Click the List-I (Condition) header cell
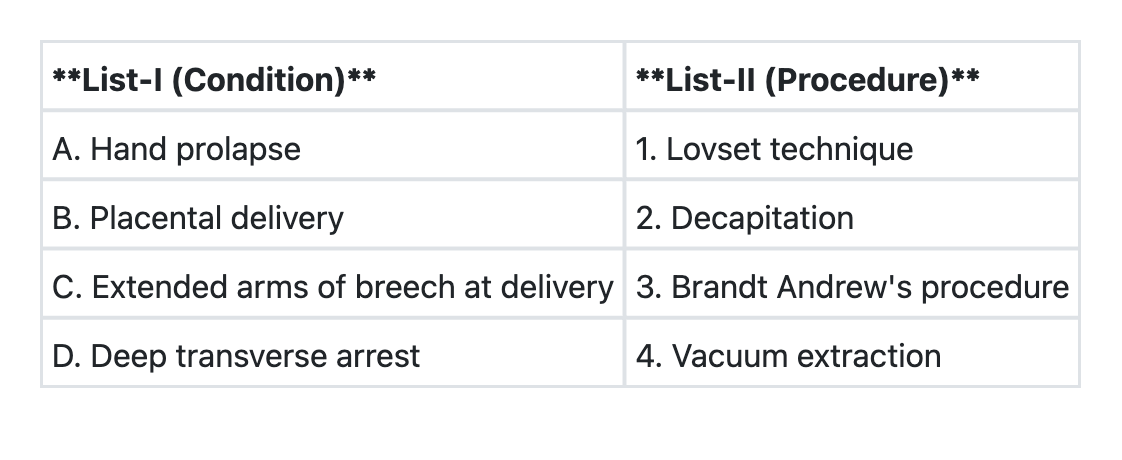The height and width of the screenshot is (460, 1122). (214, 79)
